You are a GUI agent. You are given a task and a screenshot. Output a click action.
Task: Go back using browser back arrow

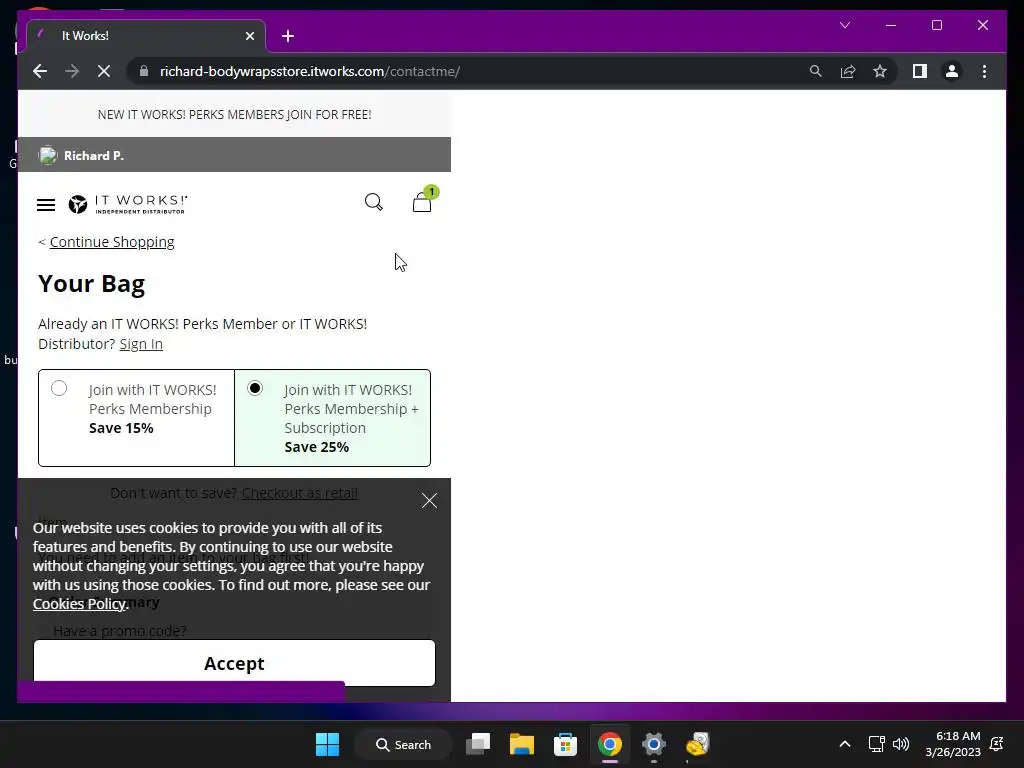tap(40, 71)
